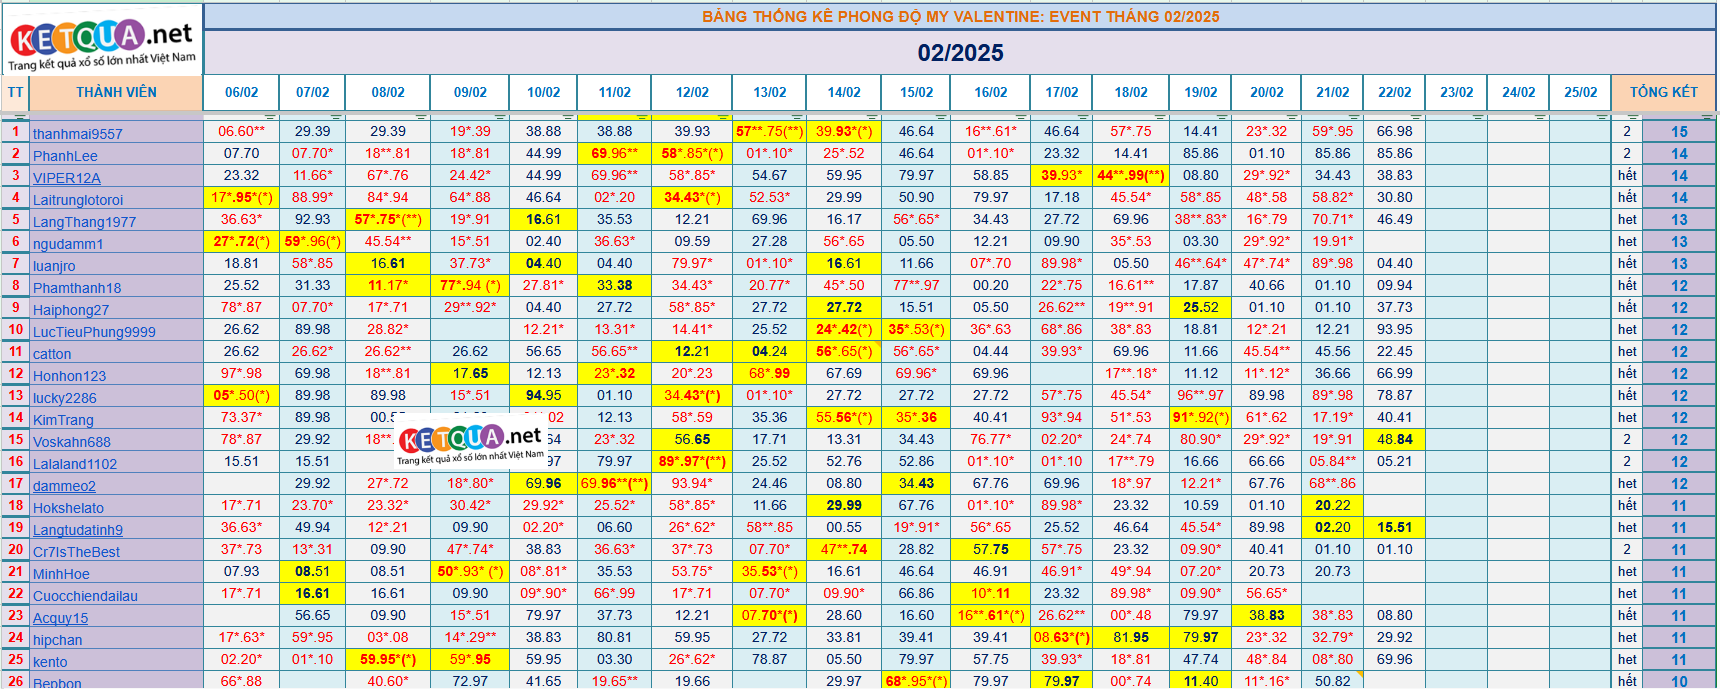Screen dimensions: 1720x689
Task: Expand filter dropdown for TỔNG KẾT column
Action: tap(1706, 117)
